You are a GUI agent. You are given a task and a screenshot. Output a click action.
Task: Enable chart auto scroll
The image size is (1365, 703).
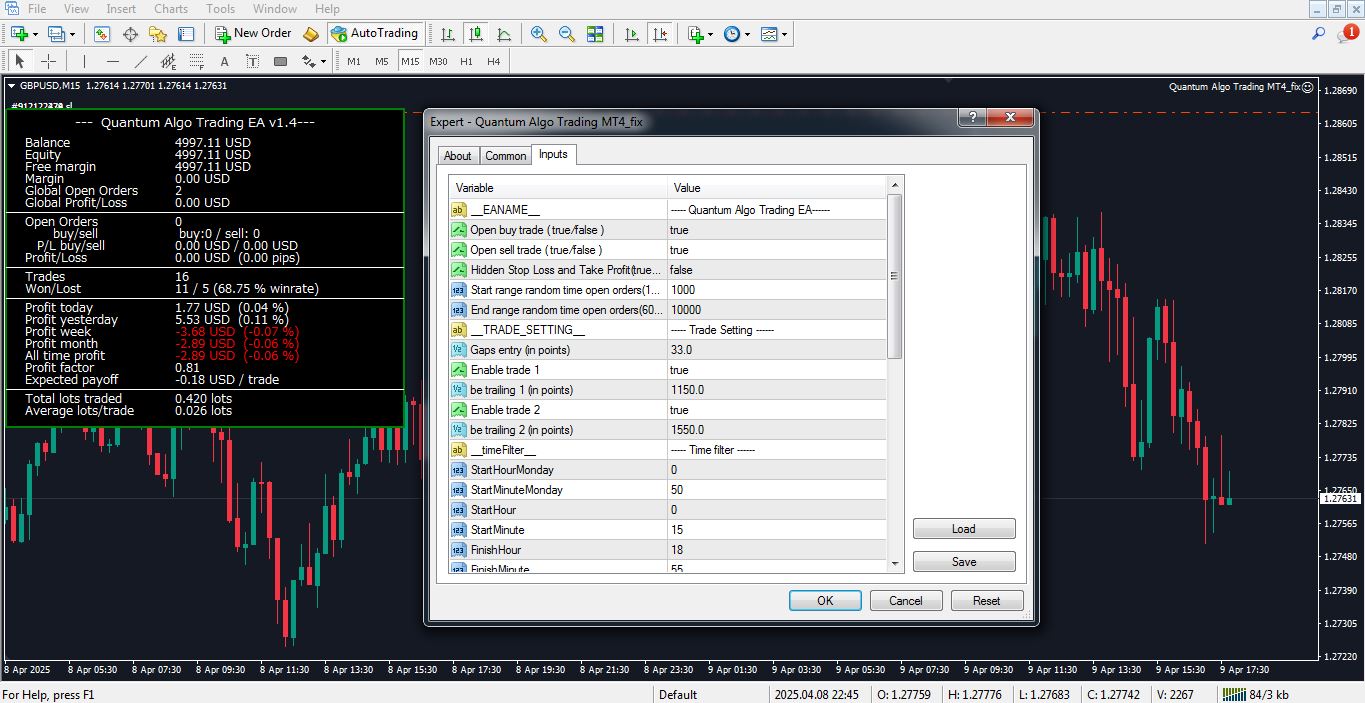(632, 33)
